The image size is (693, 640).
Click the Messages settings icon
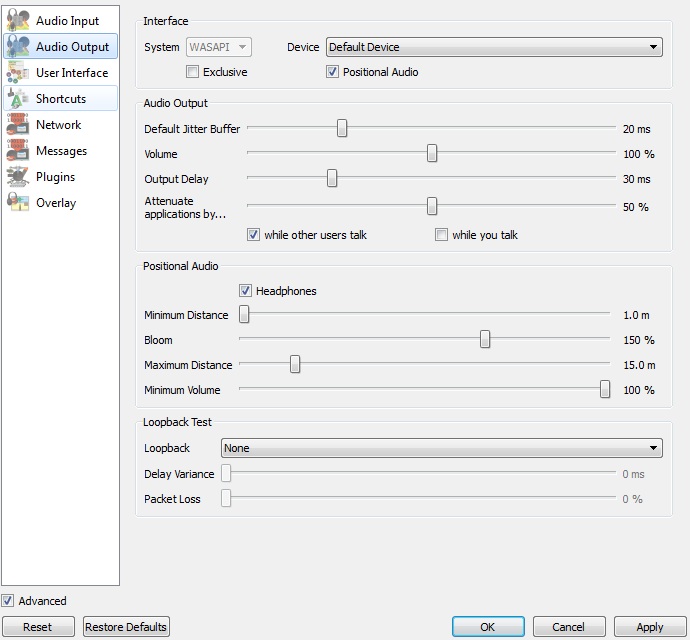click(18, 151)
